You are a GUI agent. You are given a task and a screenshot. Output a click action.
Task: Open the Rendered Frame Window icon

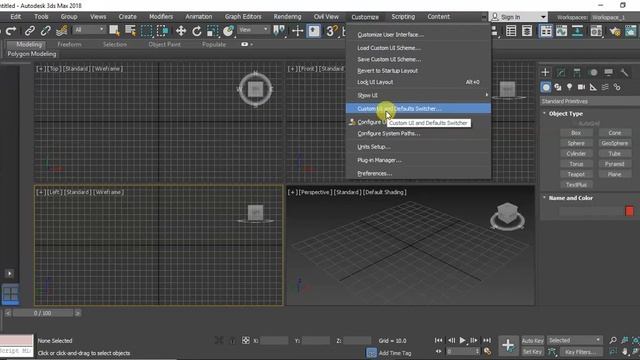[631, 31]
